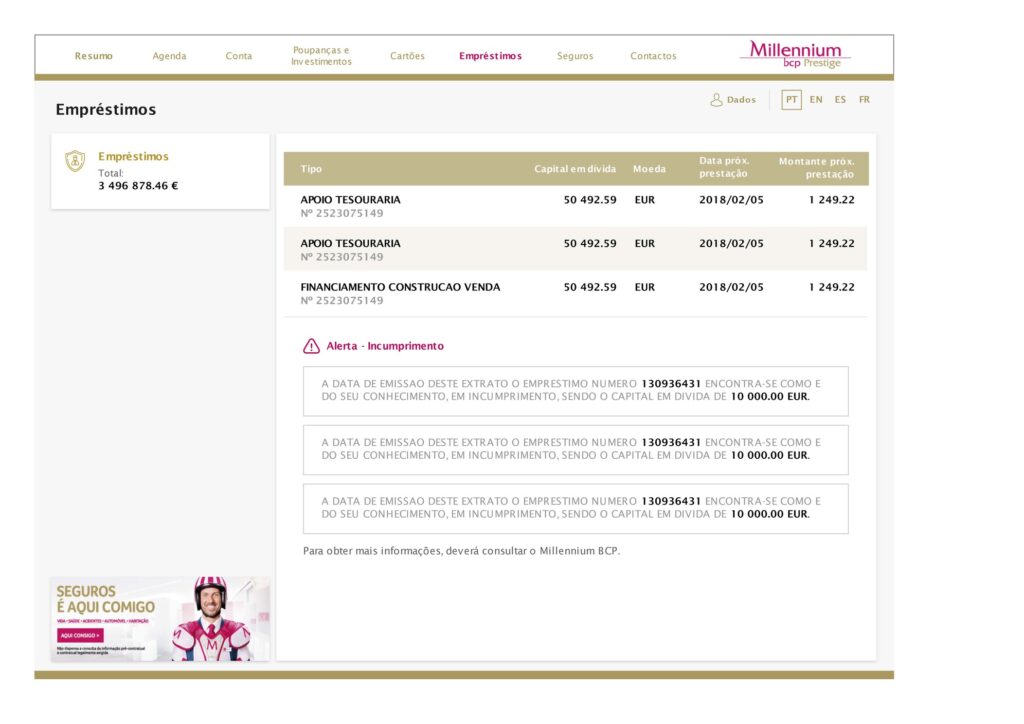Select the PT language option
1024x724 pixels.
[x=789, y=99]
